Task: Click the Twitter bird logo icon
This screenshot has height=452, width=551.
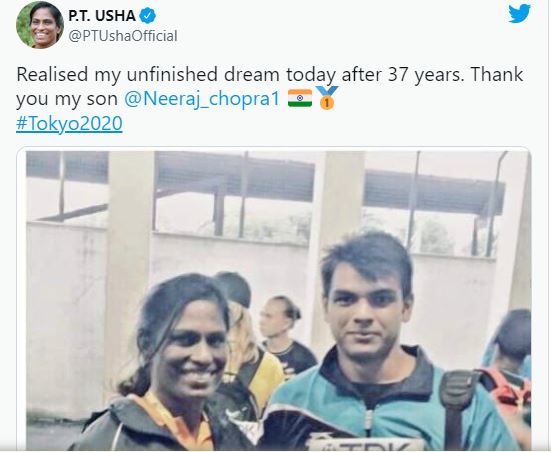Action: coord(519,13)
